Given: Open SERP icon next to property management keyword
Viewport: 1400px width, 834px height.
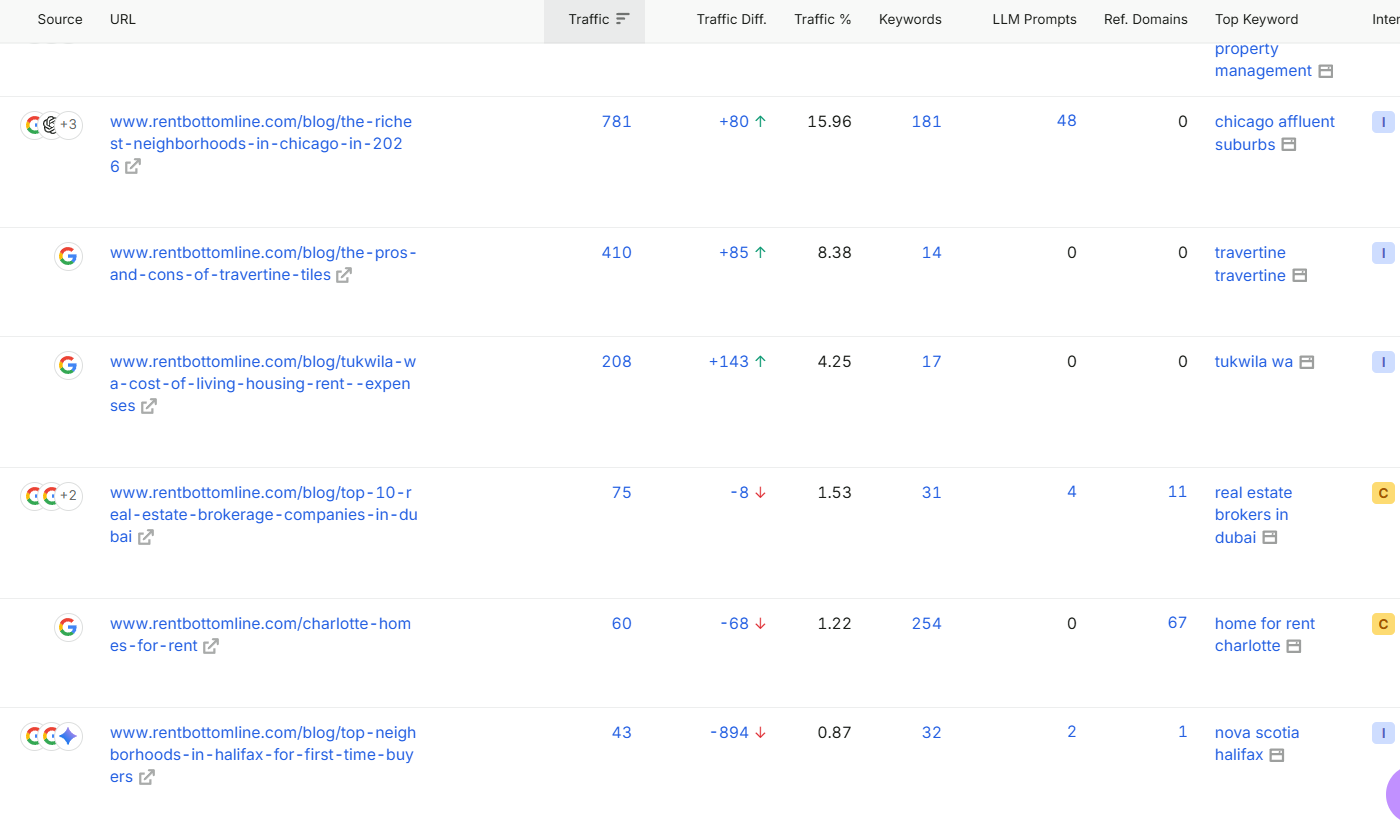Looking at the screenshot, I should [1326, 71].
